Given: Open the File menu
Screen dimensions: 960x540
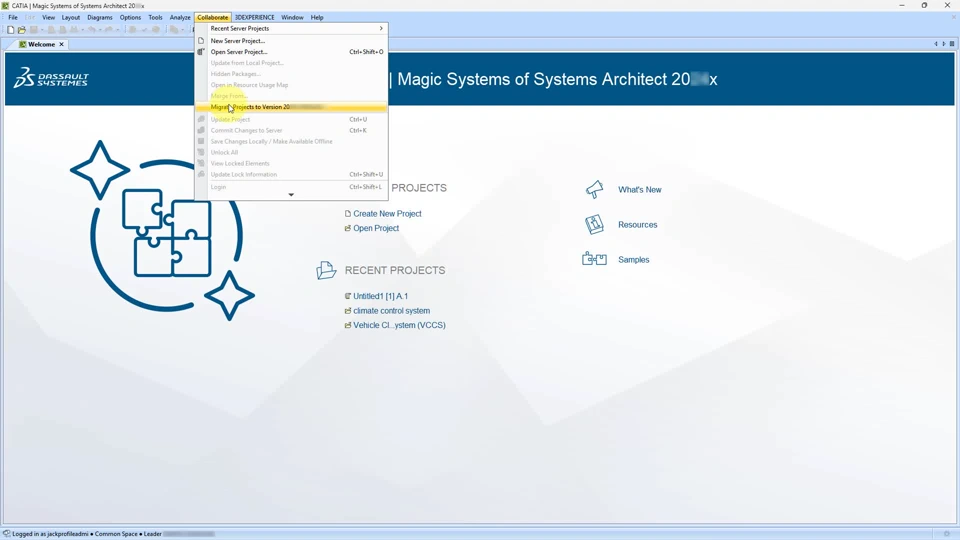Looking at the screenshot, I should click(13, 17).
